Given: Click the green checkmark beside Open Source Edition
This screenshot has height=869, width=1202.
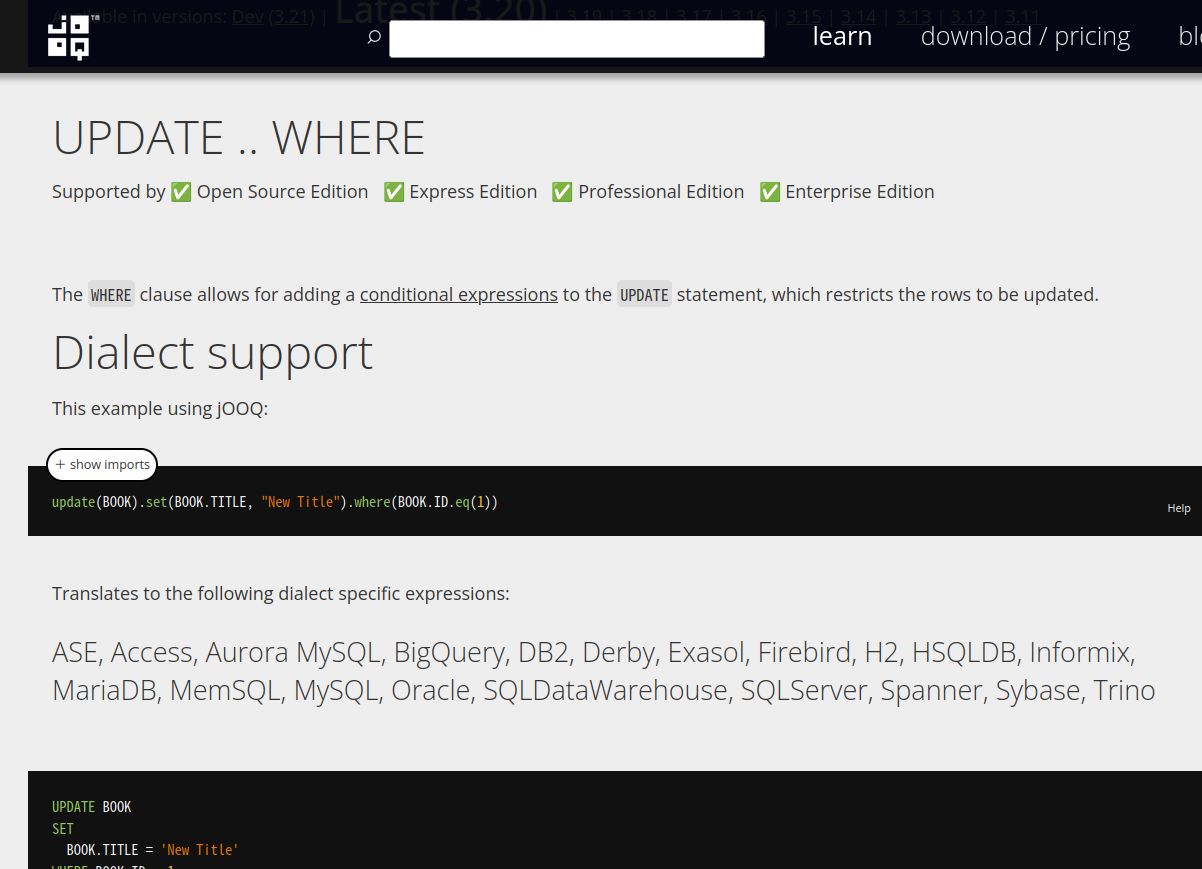Looking at the screenshot, I should 181,192.
